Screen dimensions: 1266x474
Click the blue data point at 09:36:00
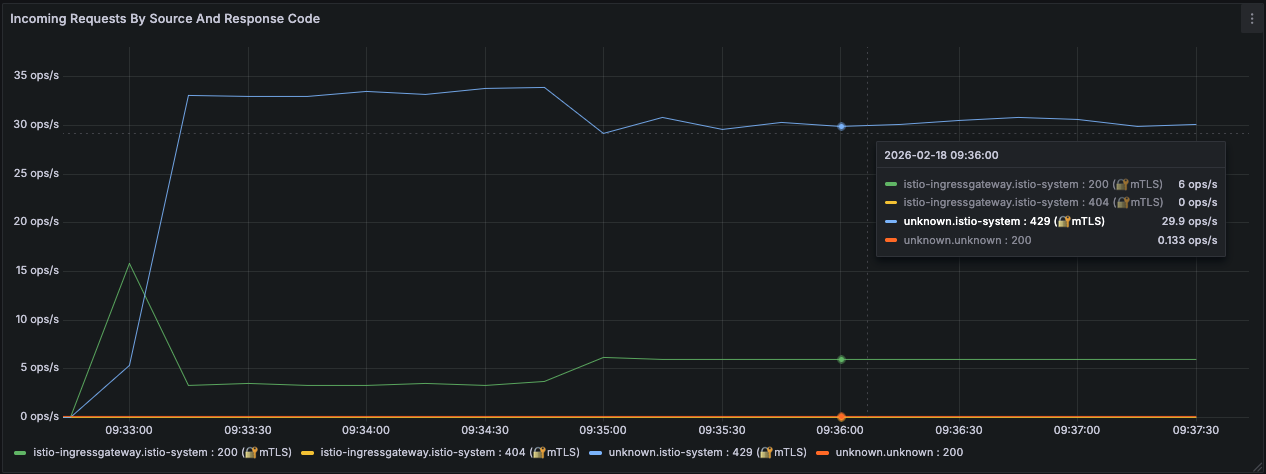[841, 126]
